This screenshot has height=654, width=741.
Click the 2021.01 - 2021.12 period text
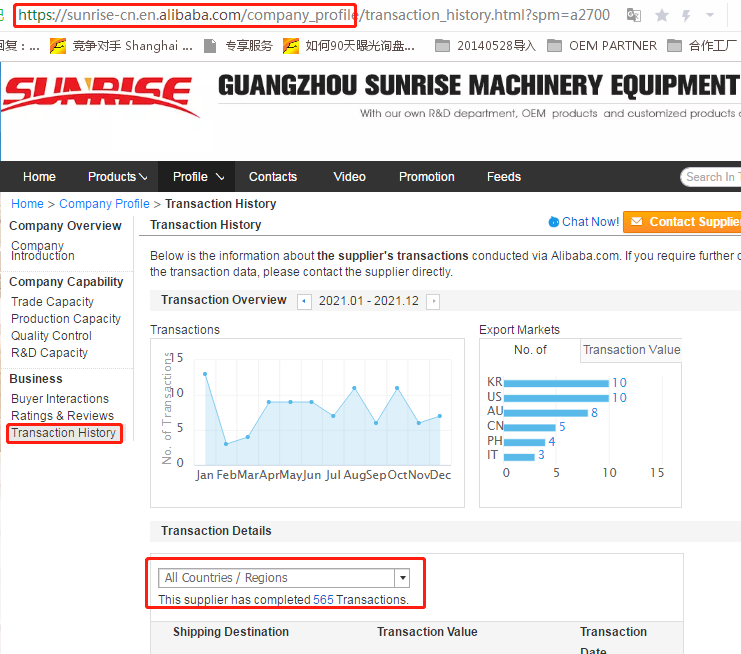tap(369, 301)
